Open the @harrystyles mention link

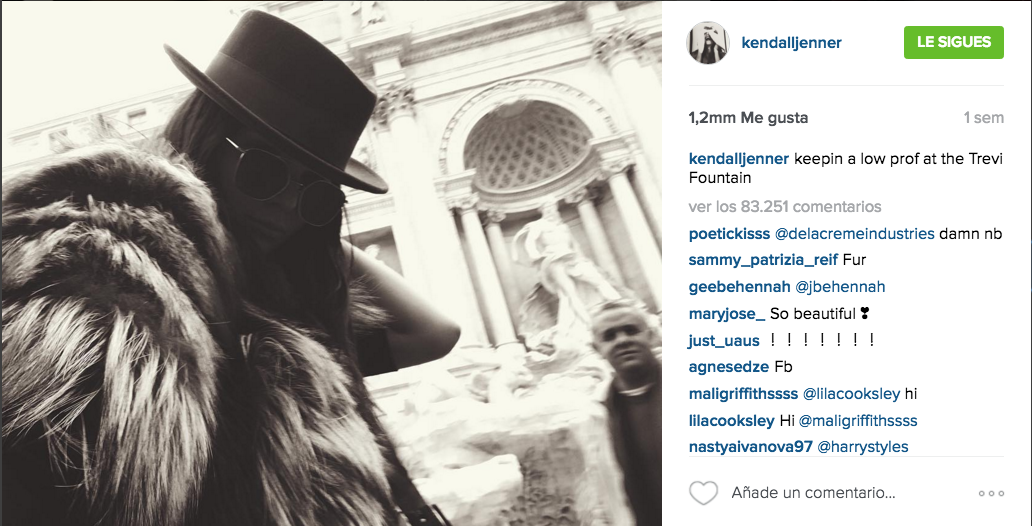[x=862, y=447]
